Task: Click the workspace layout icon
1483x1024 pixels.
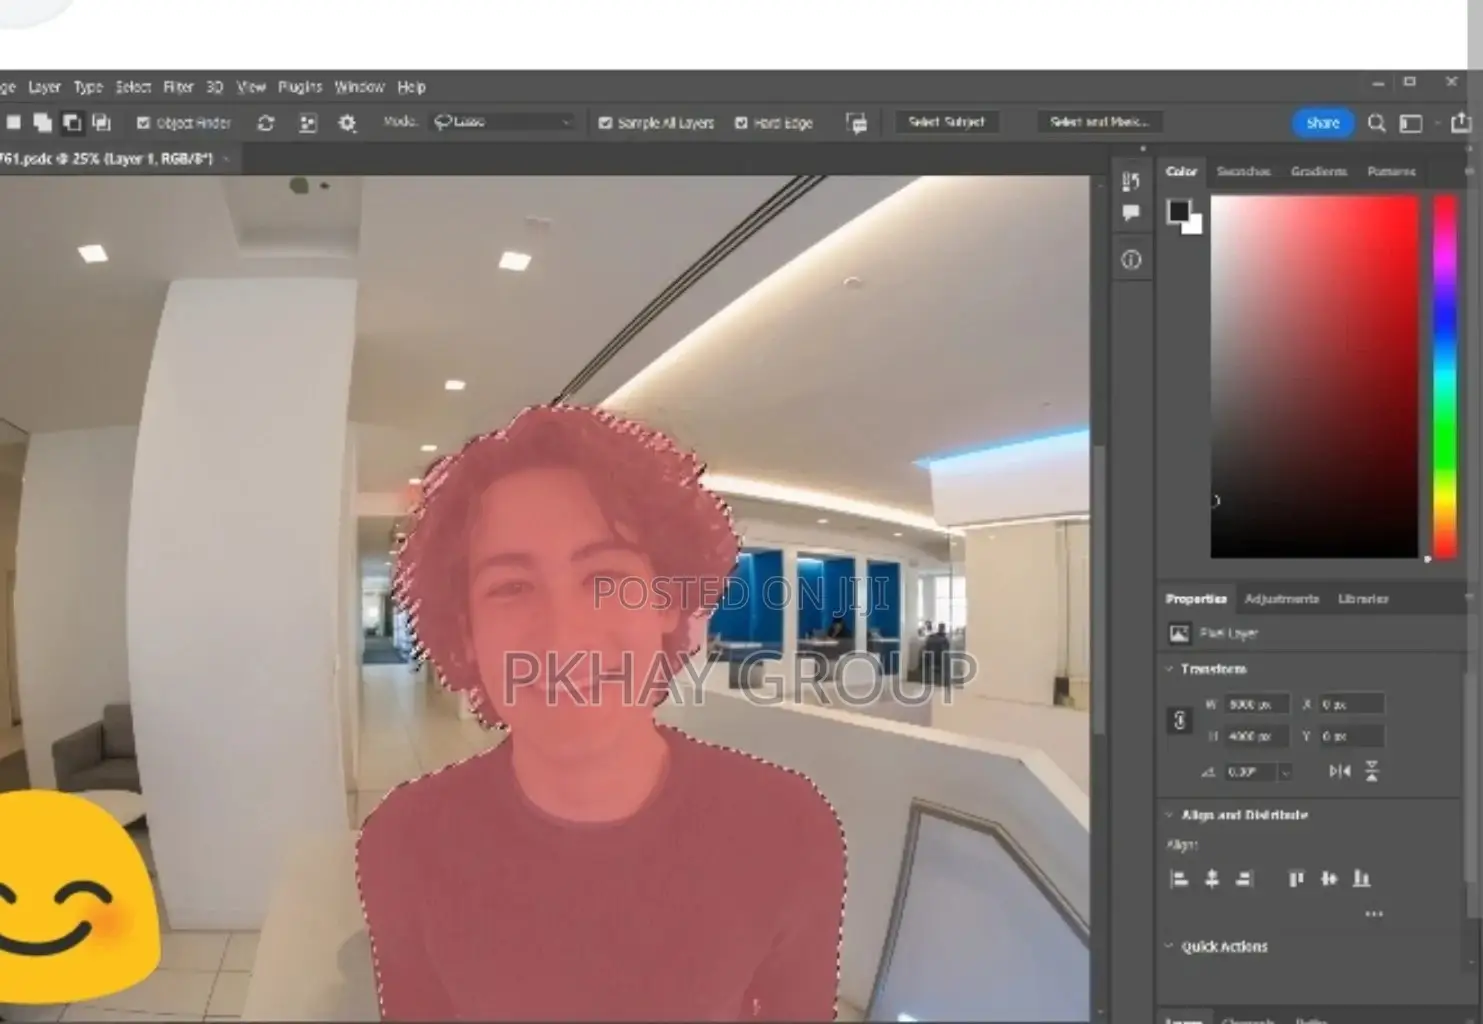Action: [1411, 123]
